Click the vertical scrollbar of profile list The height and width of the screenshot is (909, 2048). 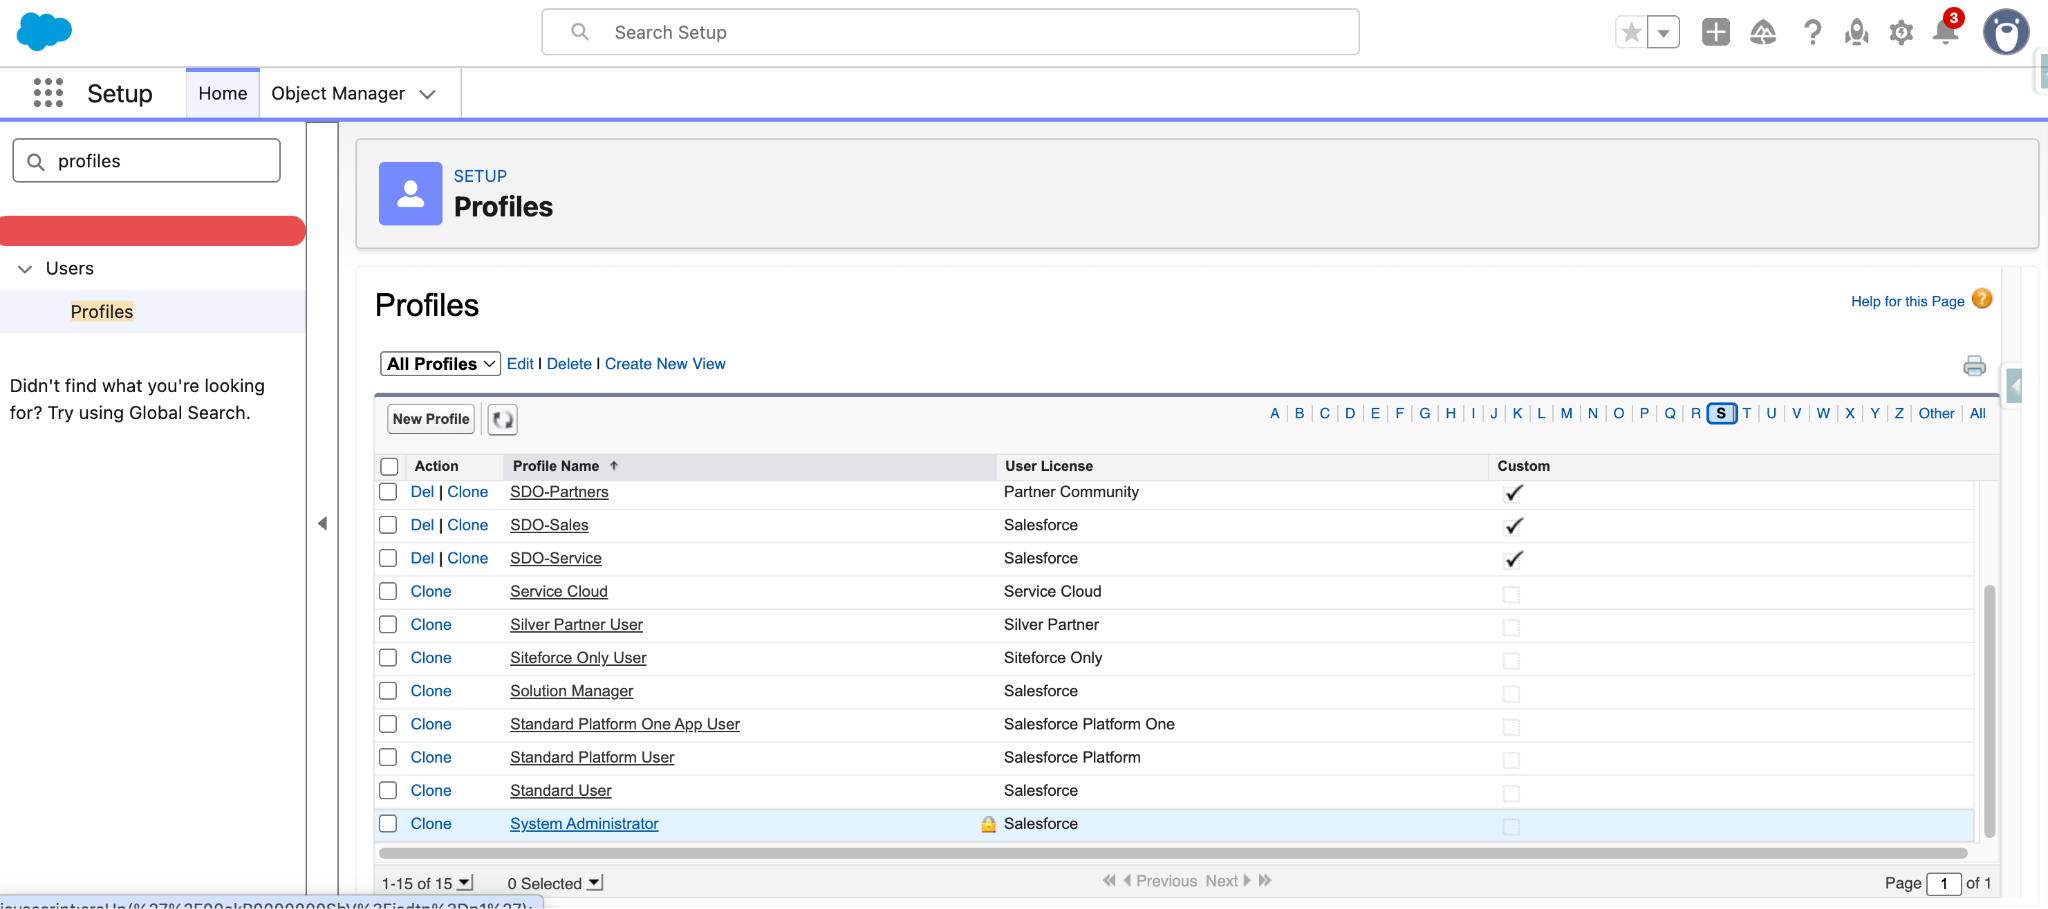point(1989,710)
